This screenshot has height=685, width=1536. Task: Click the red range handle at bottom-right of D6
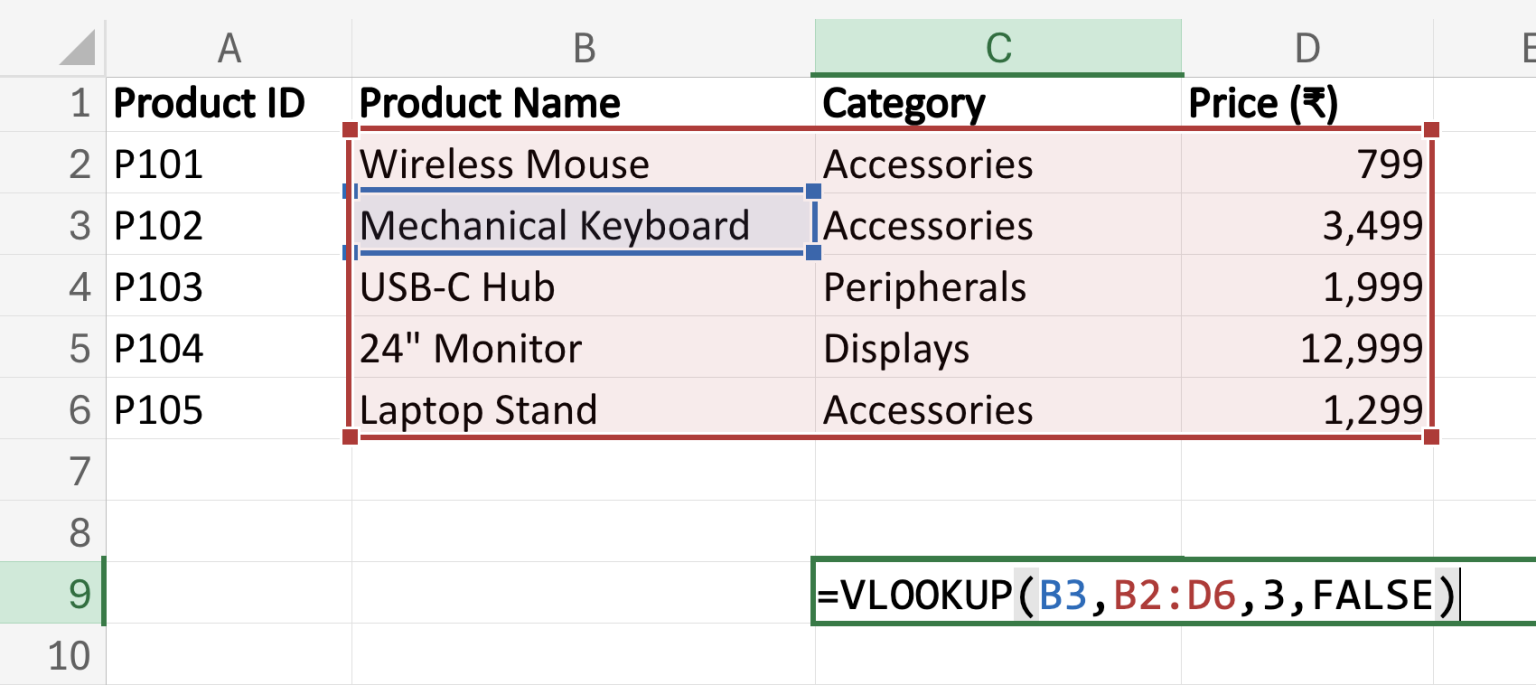pos(1431,436)
